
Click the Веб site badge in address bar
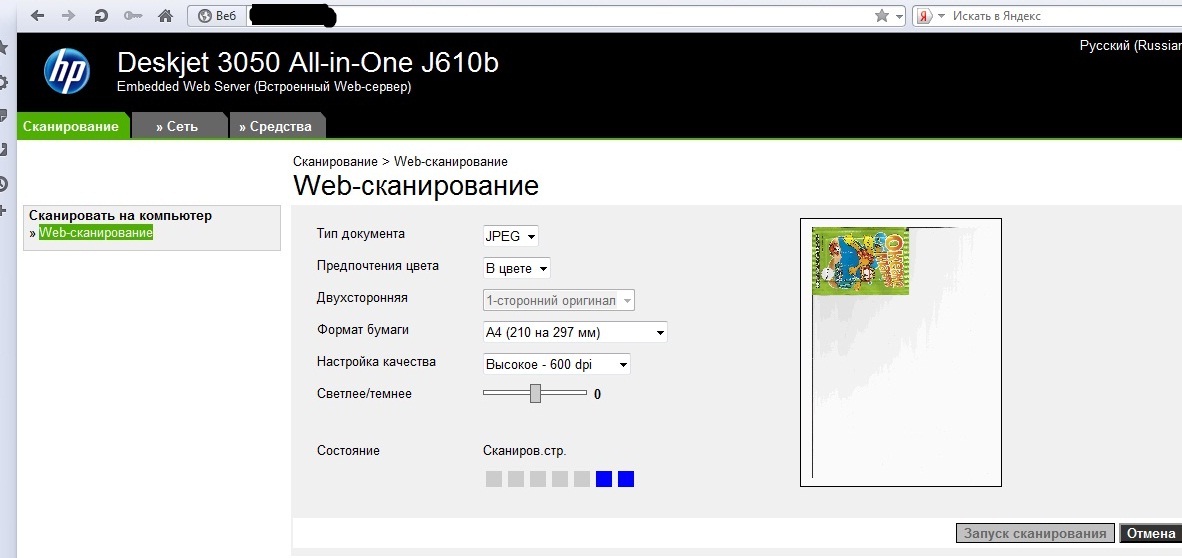217,16
